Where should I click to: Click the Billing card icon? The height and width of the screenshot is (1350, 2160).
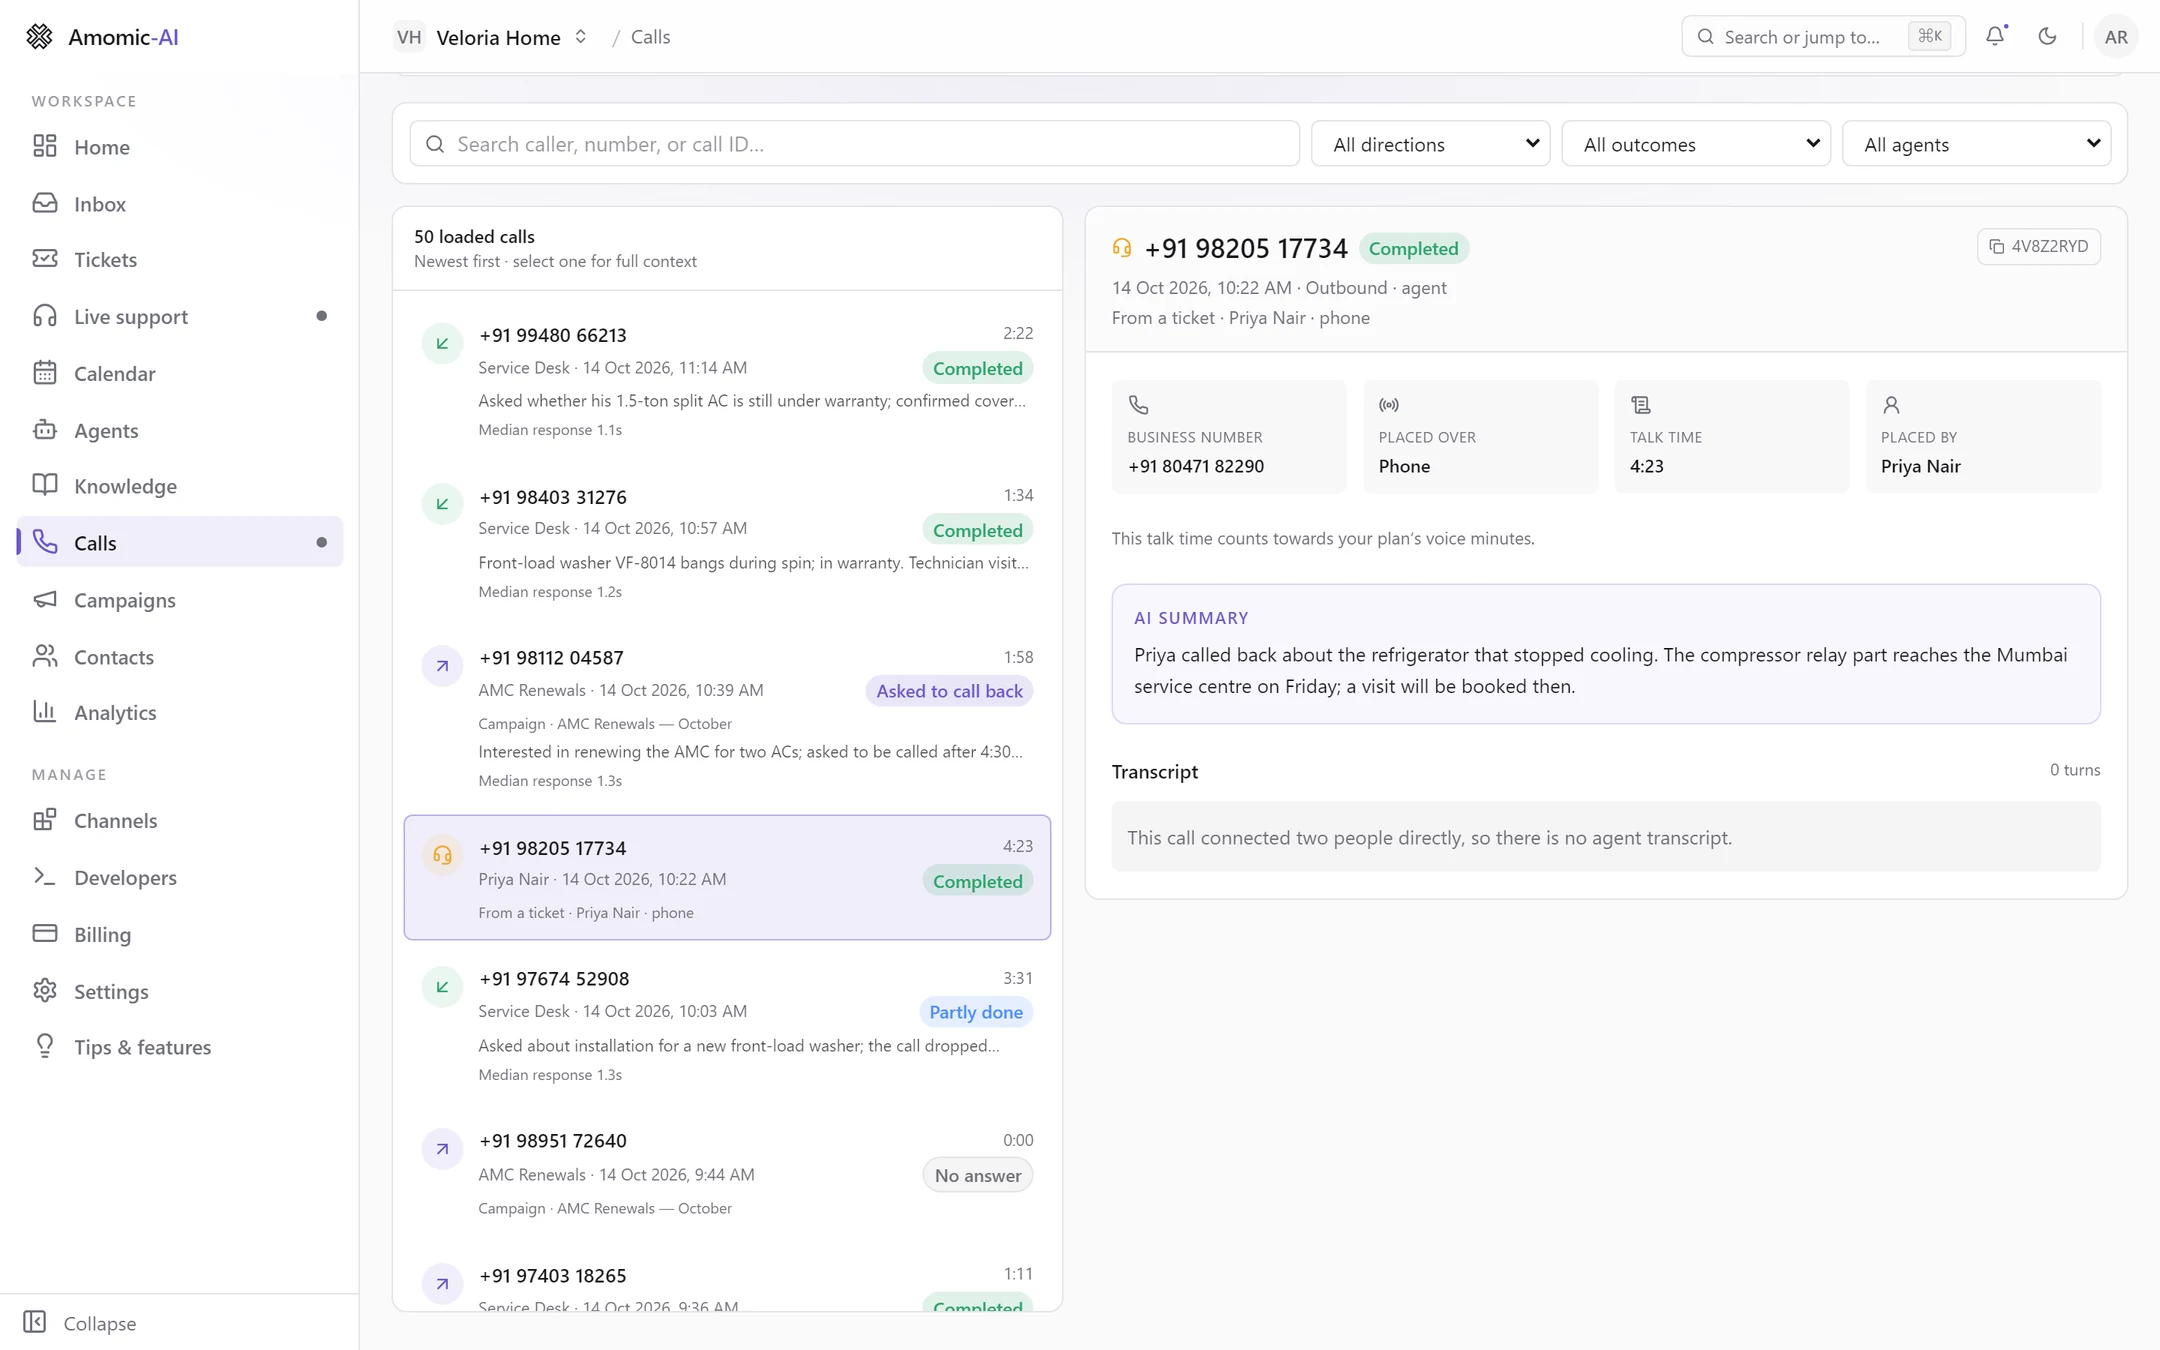[x=44, y=934]
